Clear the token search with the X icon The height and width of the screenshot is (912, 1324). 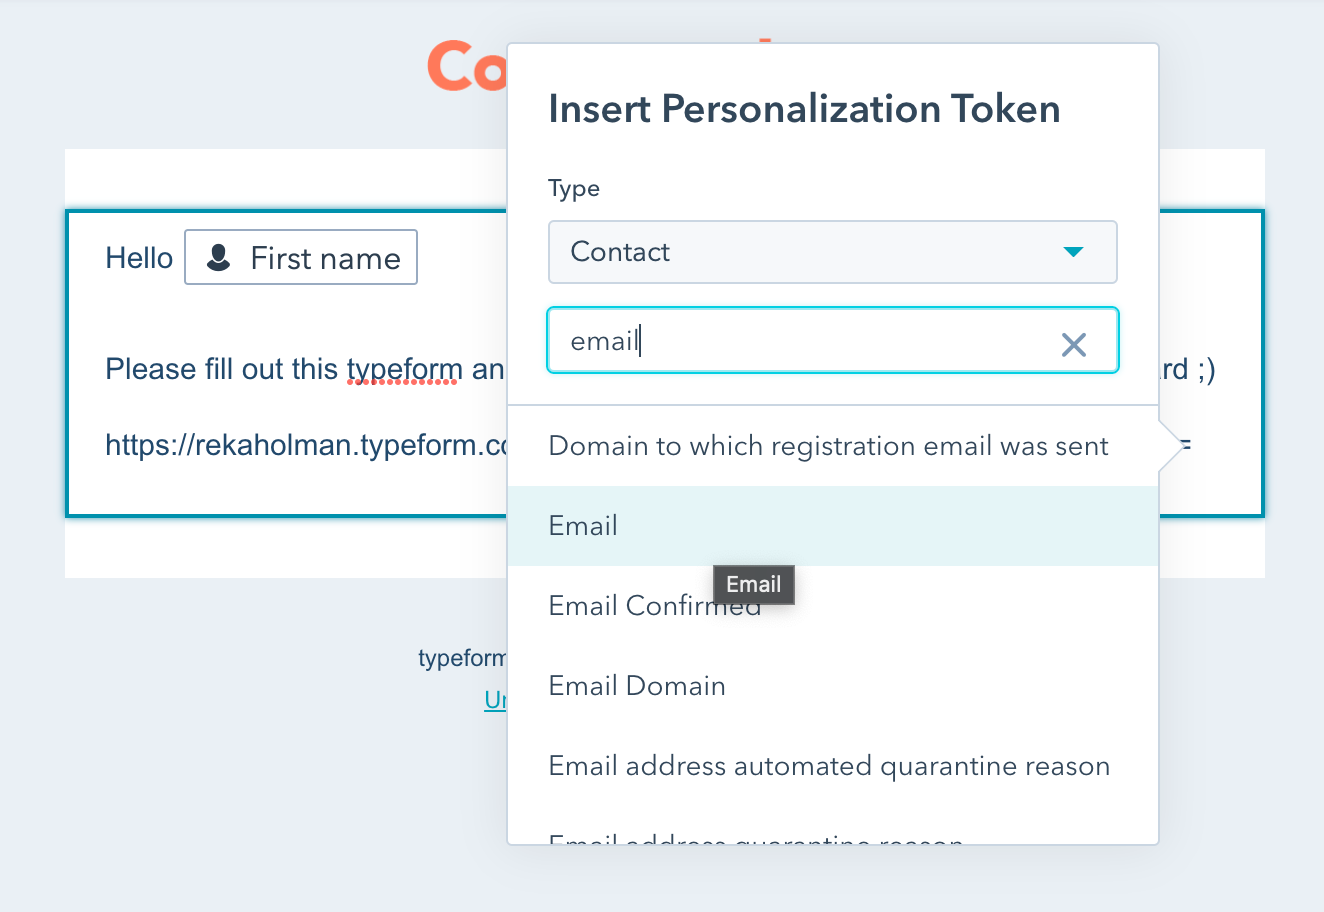(x=1073, y=345)
